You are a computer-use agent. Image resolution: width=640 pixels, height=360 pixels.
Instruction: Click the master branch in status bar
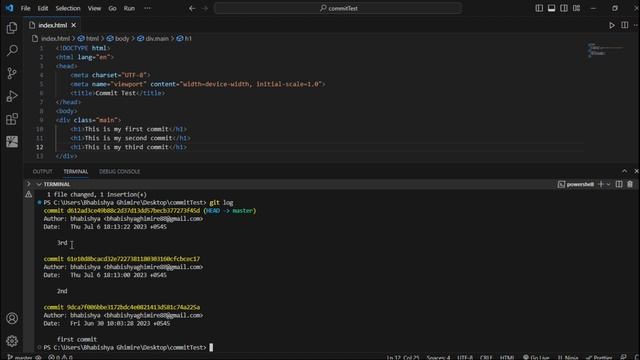[x=20, y=357]
